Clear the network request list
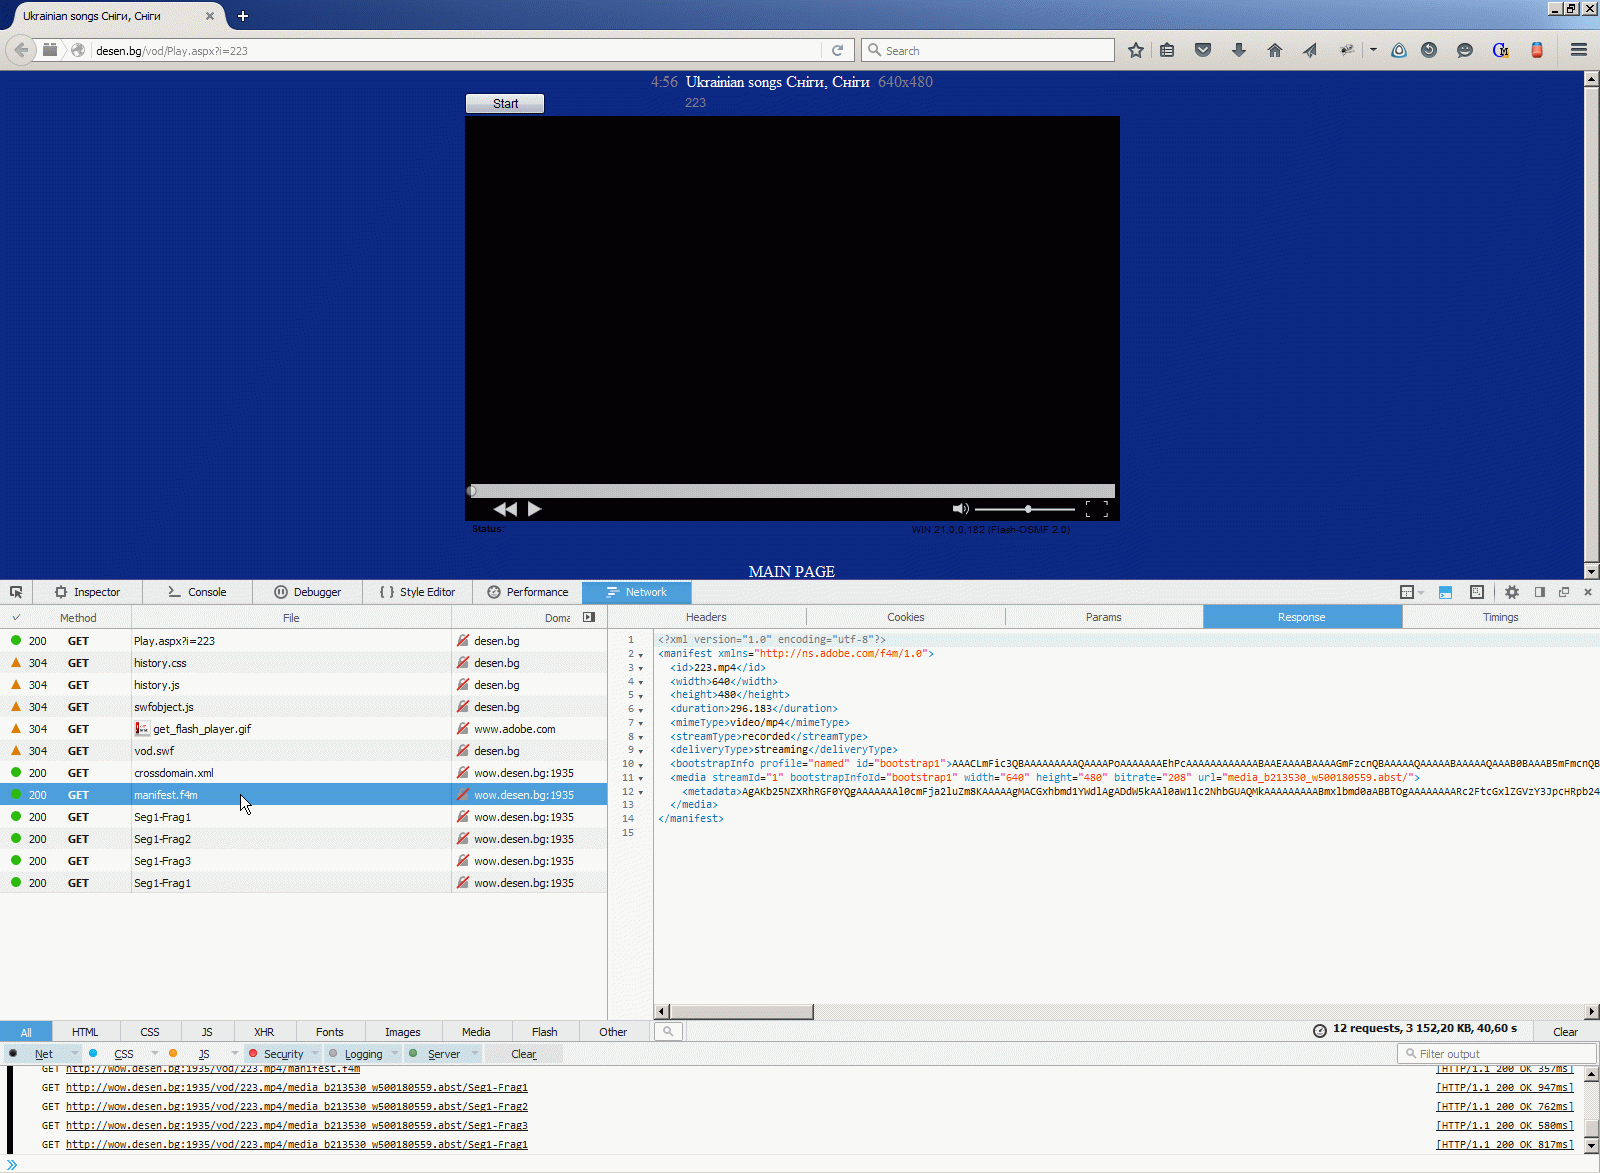1600x1173 pixels. click(x=1565, y=1031)
